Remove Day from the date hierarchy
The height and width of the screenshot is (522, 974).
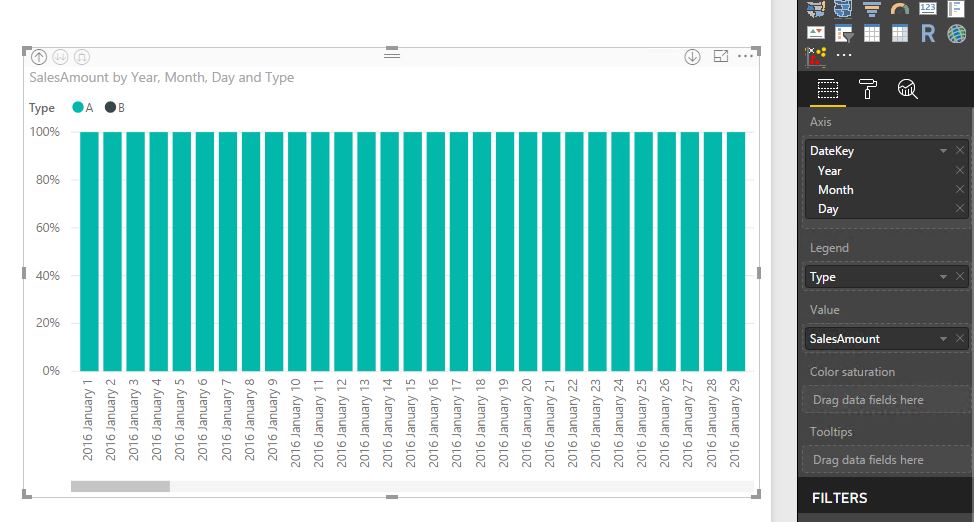[x=960, y=209]
